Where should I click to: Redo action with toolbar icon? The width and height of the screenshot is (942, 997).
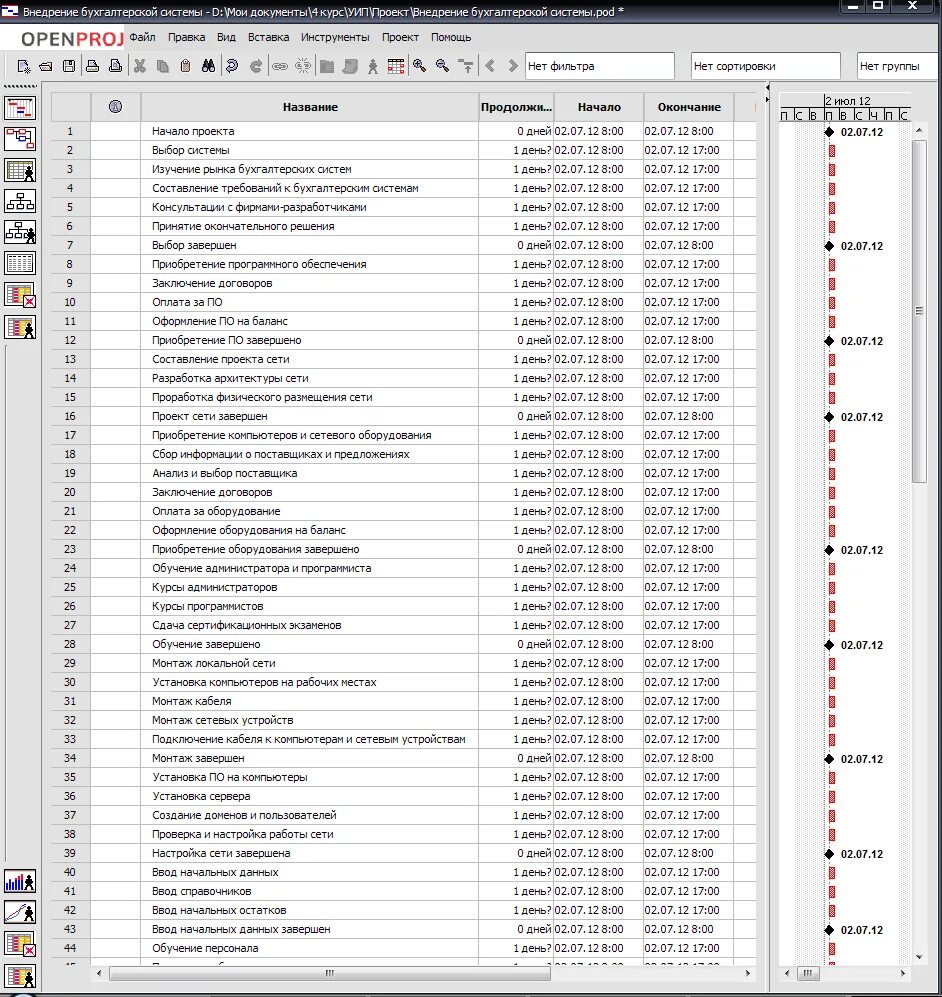point(256,66)
